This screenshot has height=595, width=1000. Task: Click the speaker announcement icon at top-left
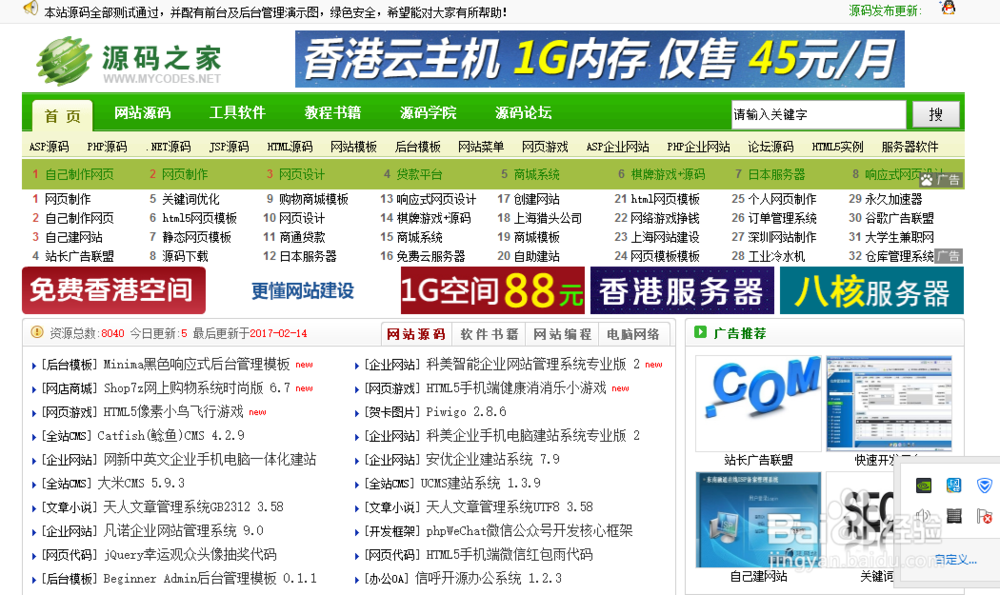pos(30,8)
